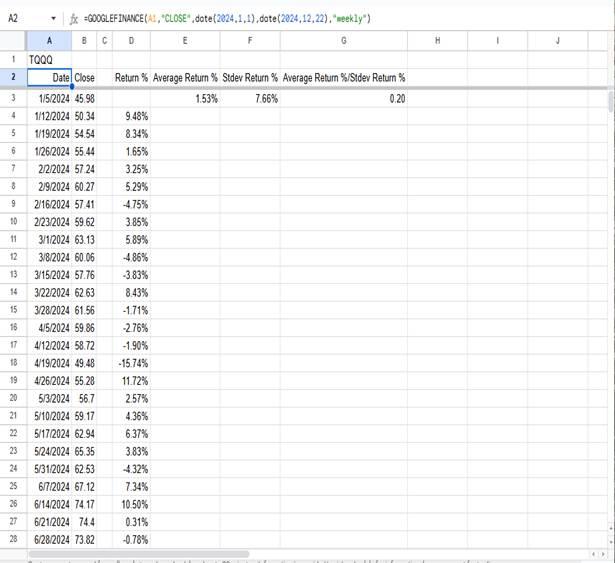Click the return cell 9.48%
The width and height of the screenshot is (615, 563).
[131, 116]
